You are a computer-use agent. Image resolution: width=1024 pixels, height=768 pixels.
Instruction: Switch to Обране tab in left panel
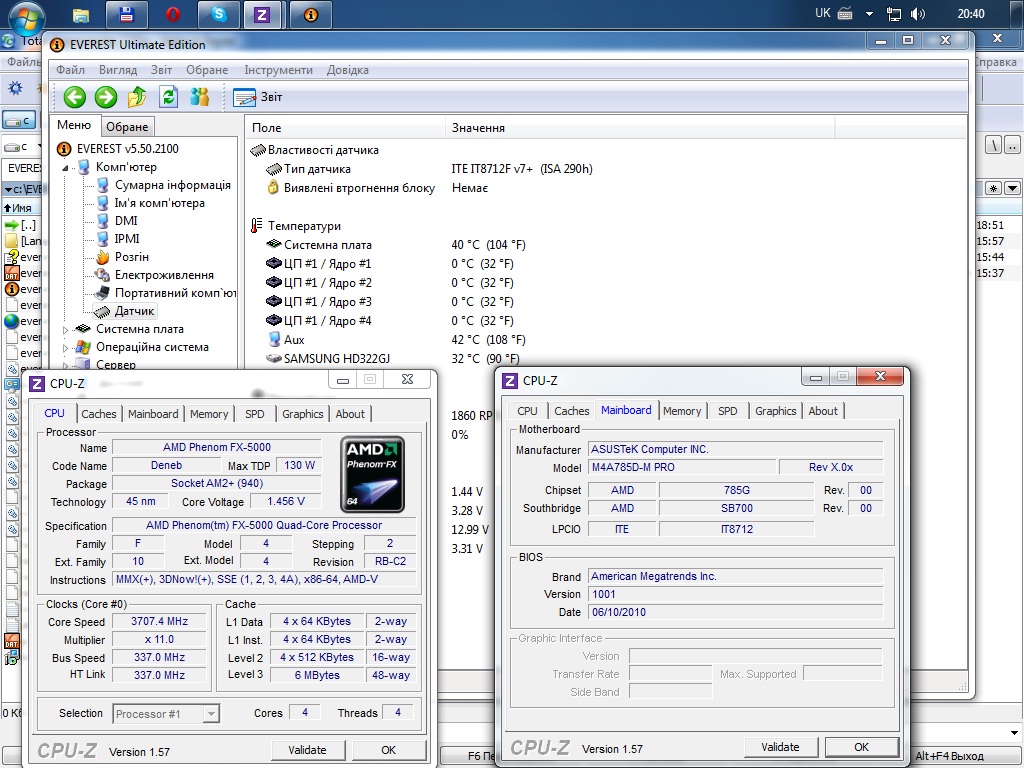point(127,127)
